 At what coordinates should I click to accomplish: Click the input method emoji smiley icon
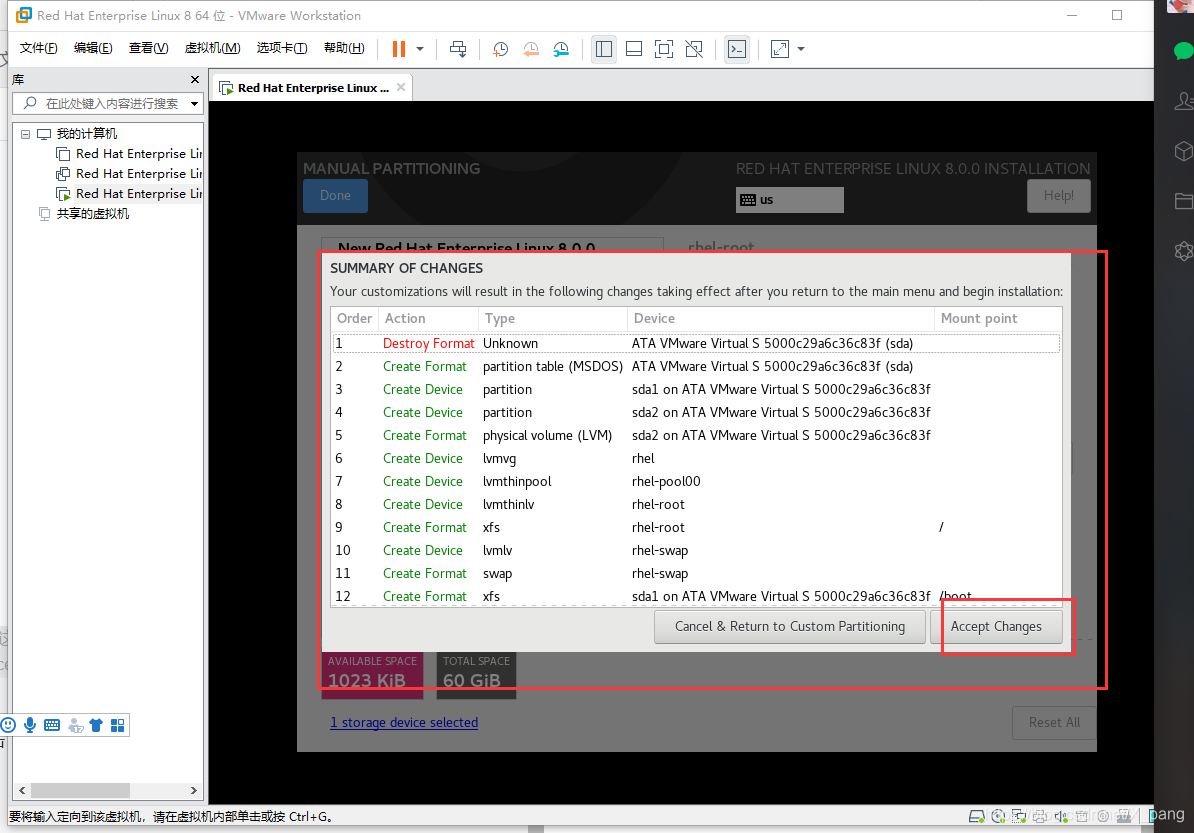point(8,725)
